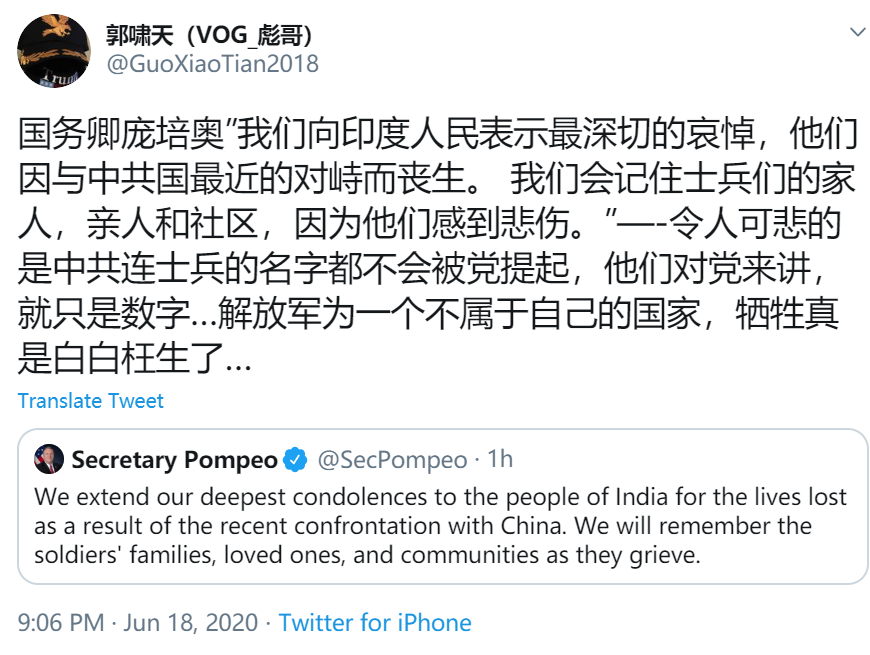Click the Jun 18, 2020 date
The width and height of the screenshot is (870, 655).
pos(191,623)
